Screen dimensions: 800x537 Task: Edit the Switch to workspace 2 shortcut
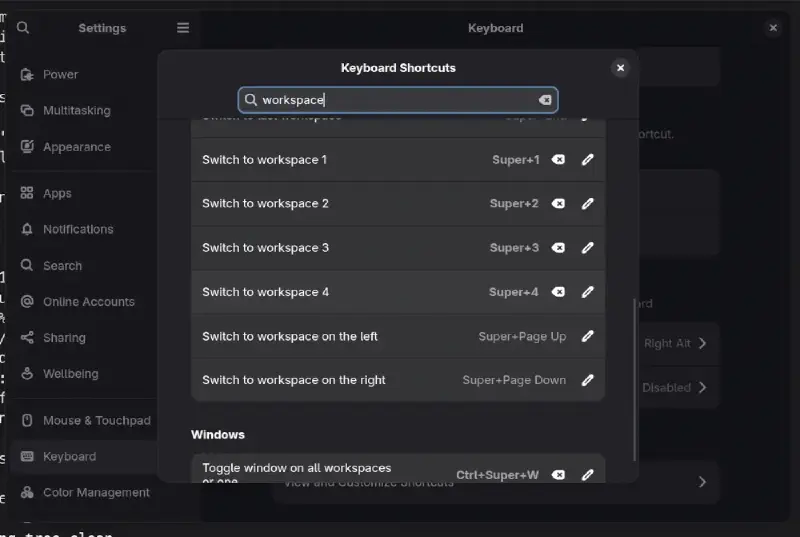click(x=587, y=203)
